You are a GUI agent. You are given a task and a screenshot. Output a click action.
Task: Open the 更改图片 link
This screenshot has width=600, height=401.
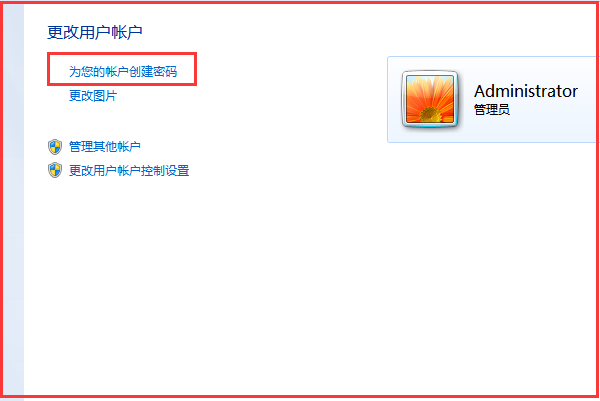[x=93, y=96]
